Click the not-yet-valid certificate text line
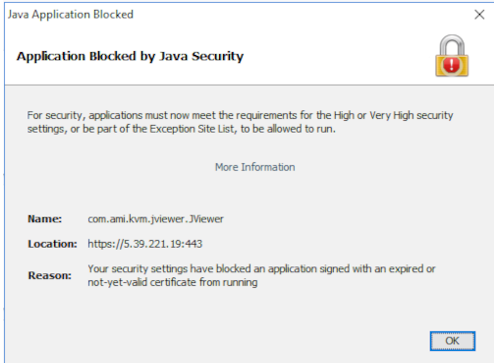Viewport: 500px width, 363px height. (x=173, y=282)
